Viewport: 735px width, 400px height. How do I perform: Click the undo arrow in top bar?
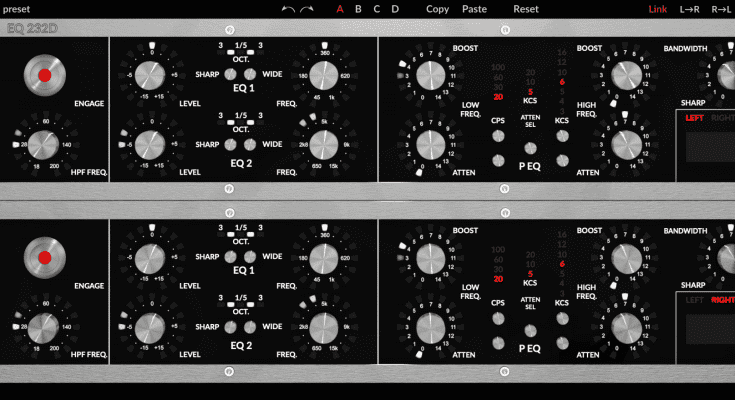(288, 9)
